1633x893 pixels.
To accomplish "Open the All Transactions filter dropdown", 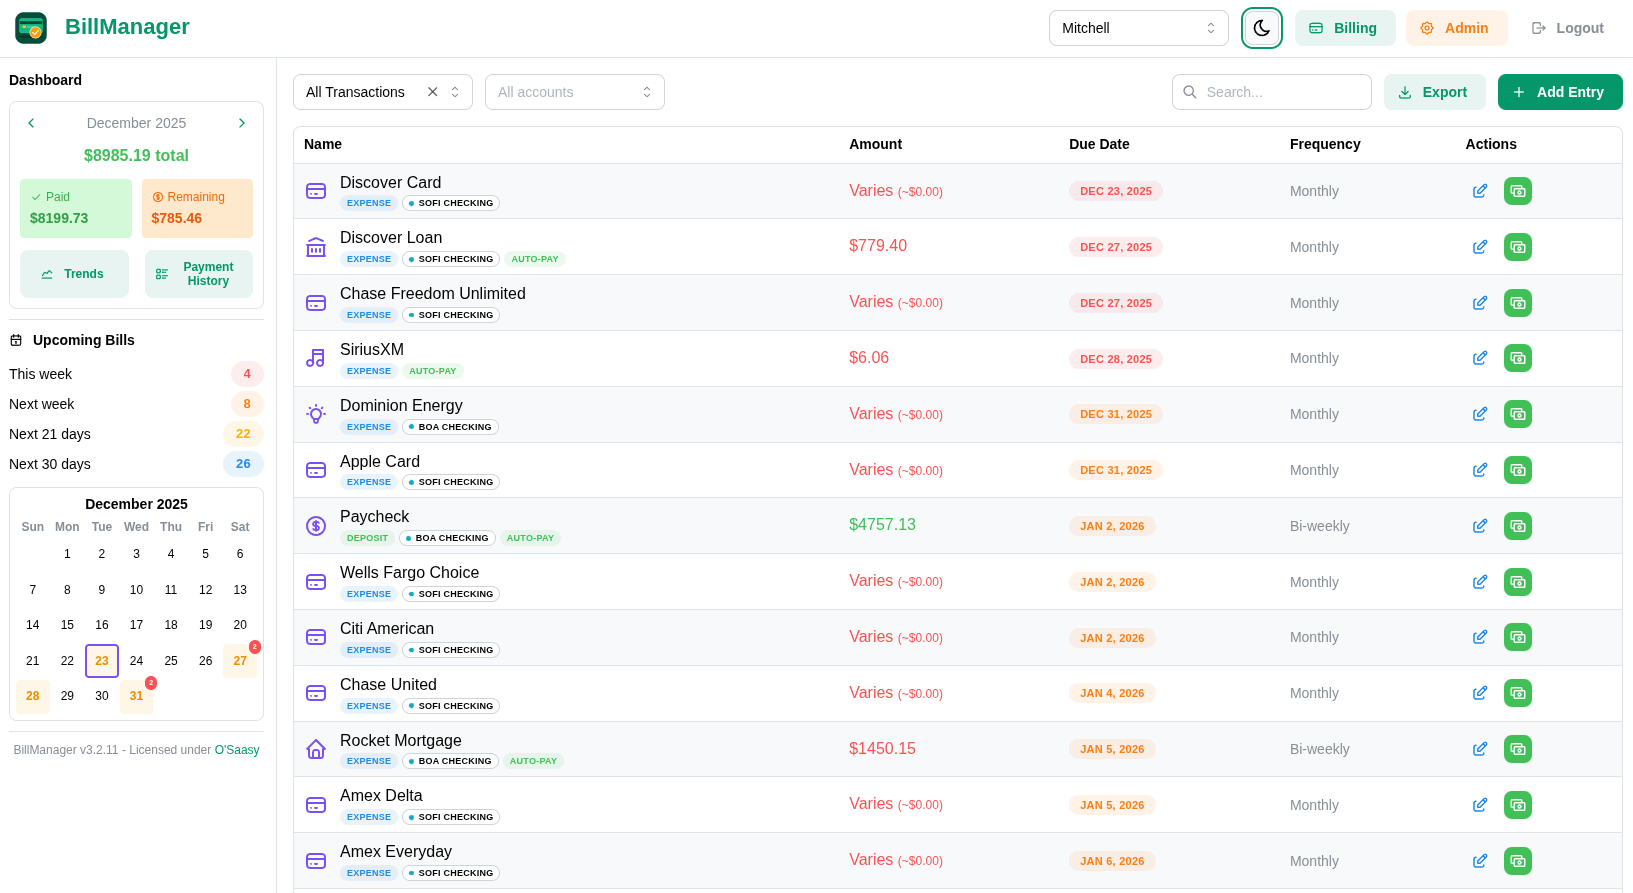I will pos(383,92).
